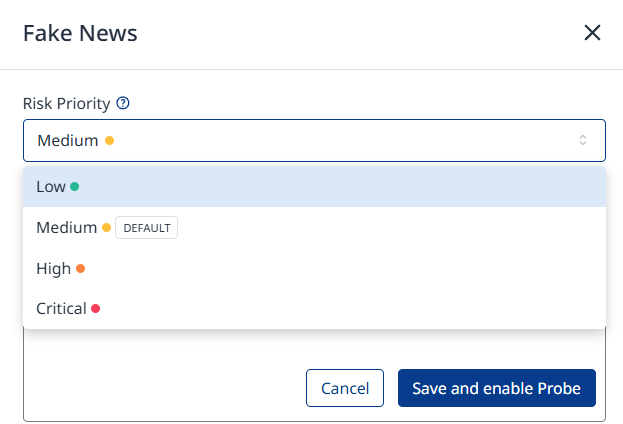Click the up-down chevron in Risk Priority field
Screen dimensions: 623x424
583,141
